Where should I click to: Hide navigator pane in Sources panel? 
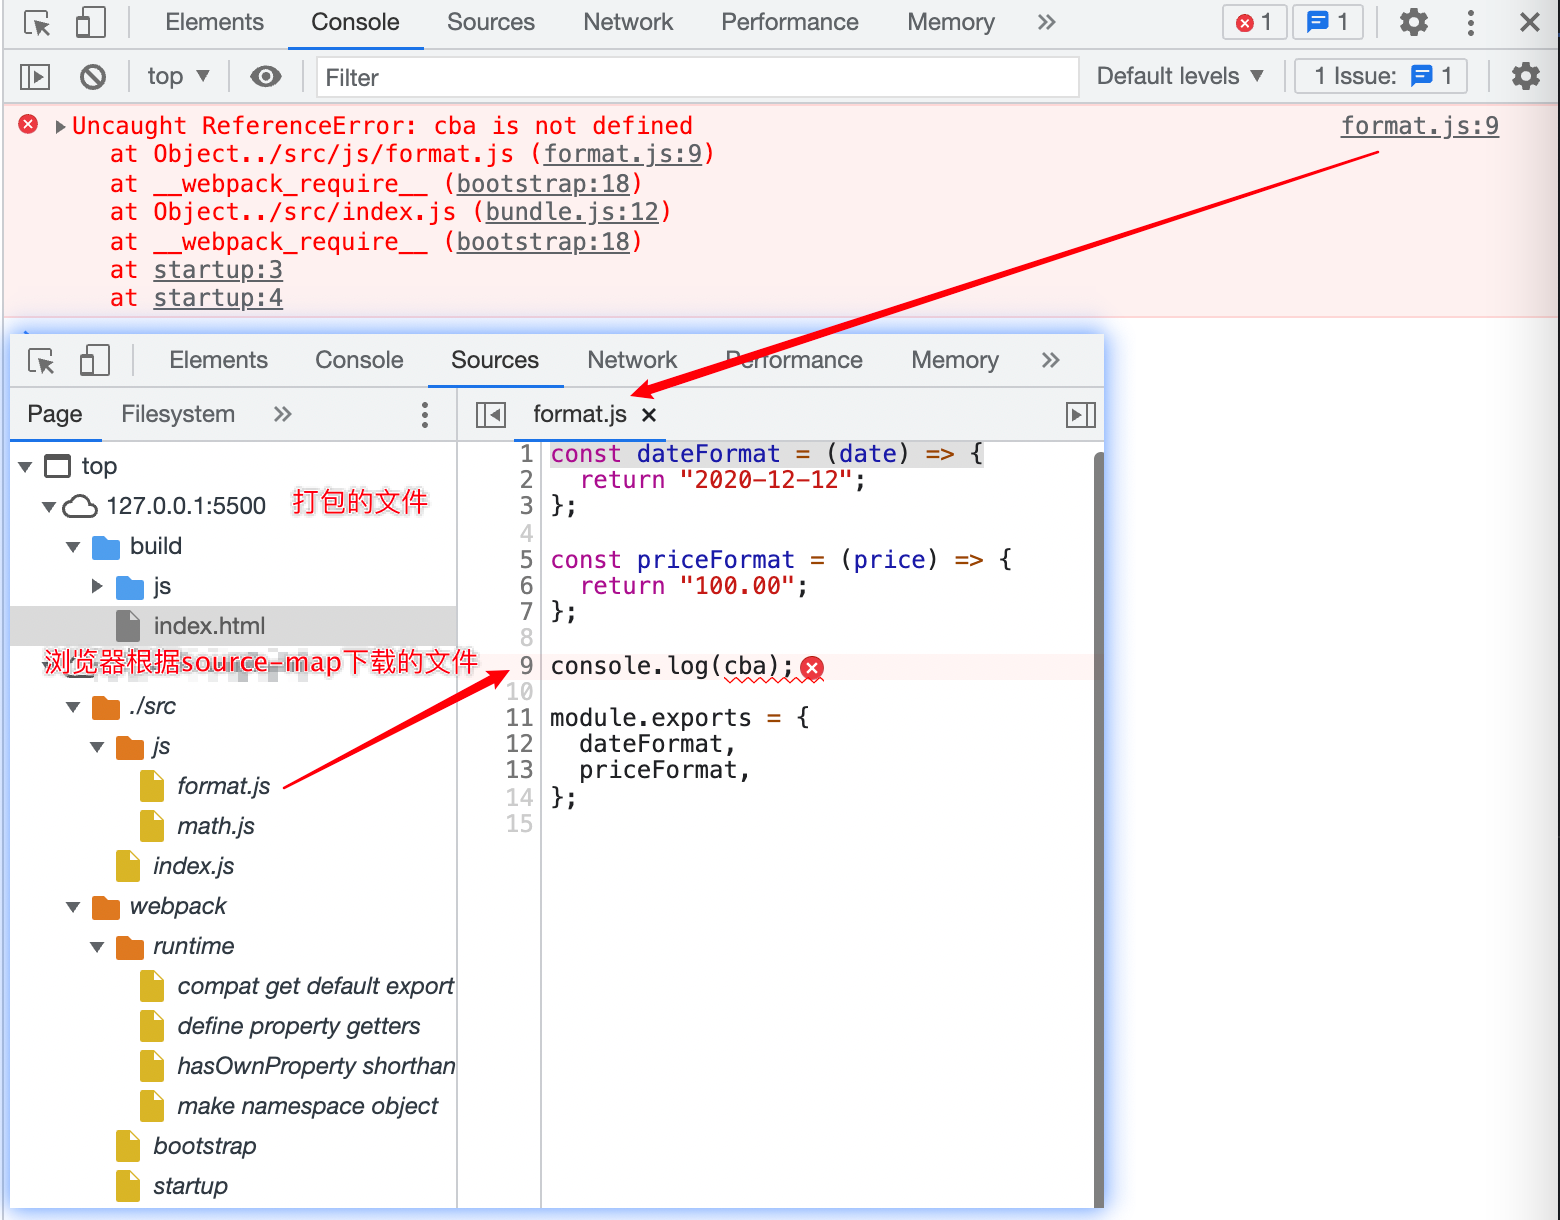tap(491, 415)
